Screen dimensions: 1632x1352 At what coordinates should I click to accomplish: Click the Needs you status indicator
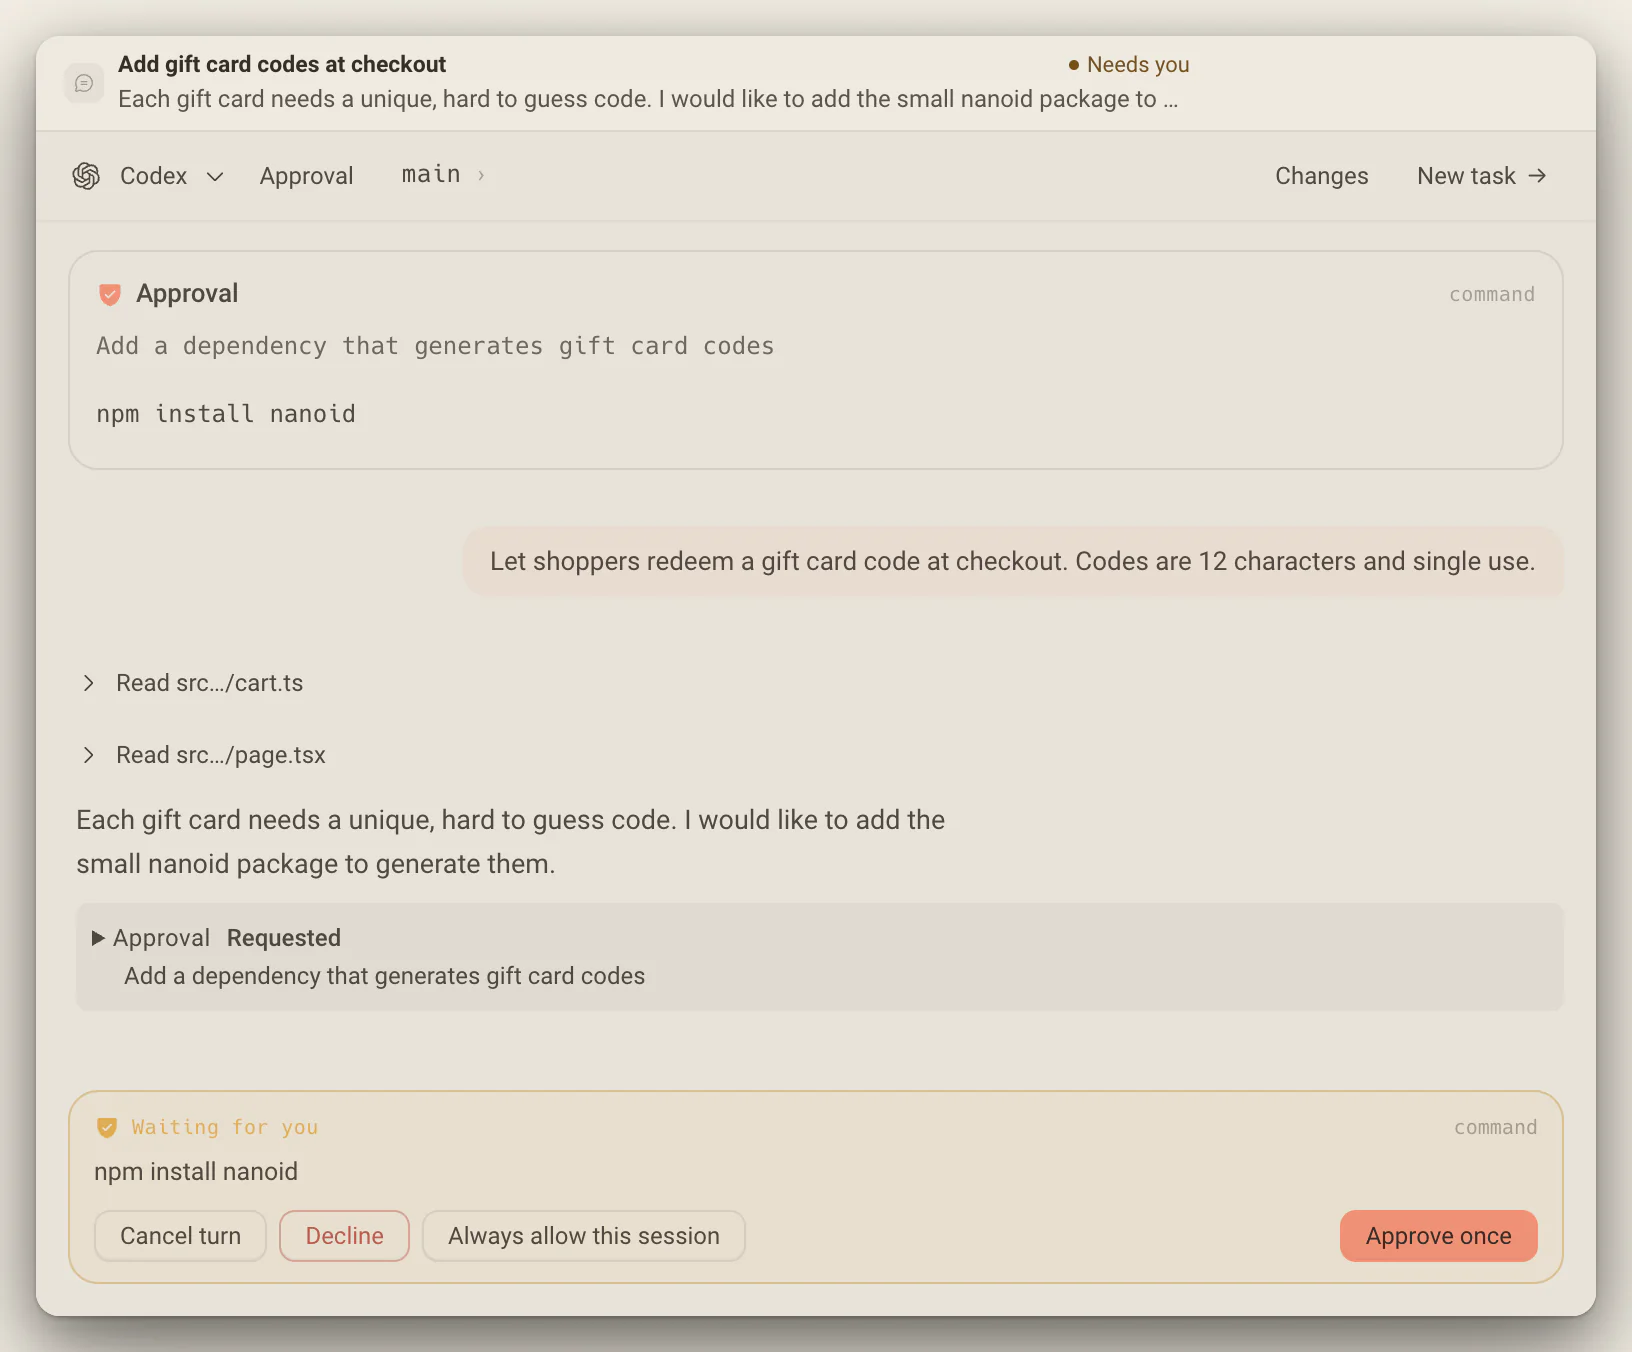point(1129,65)
